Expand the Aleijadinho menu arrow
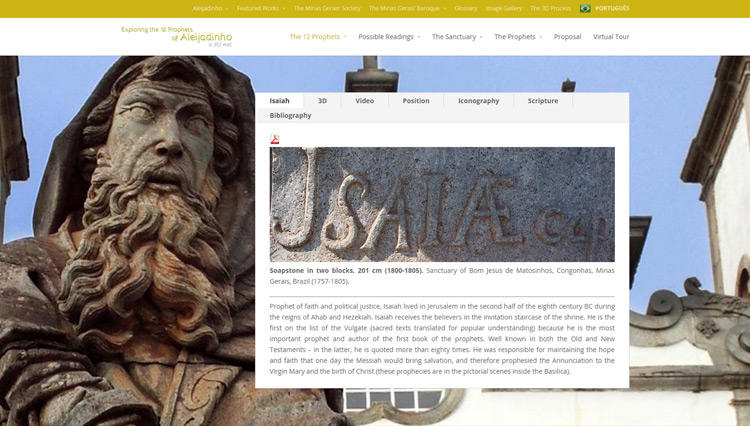The image size is (750, 426). (x=227, y=9)
